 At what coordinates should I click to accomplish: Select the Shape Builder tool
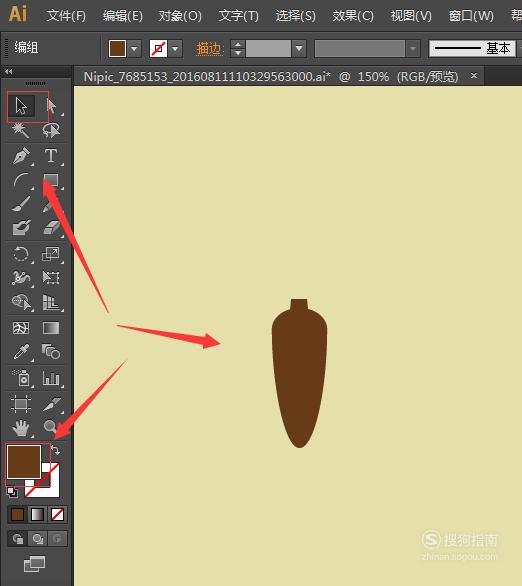point(21,302)
